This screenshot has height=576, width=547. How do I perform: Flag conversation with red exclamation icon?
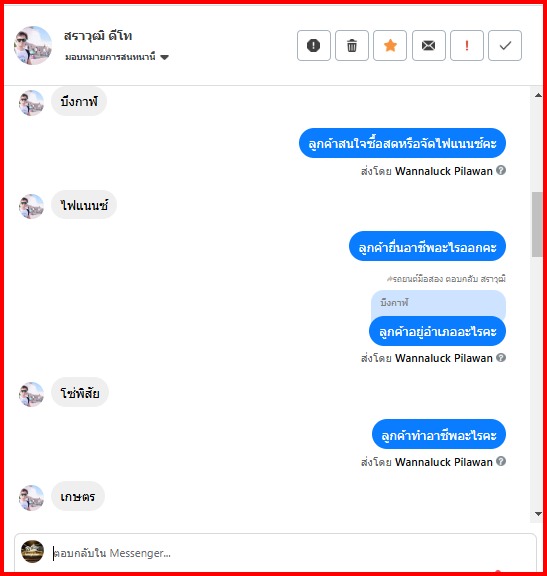(467, 46)
